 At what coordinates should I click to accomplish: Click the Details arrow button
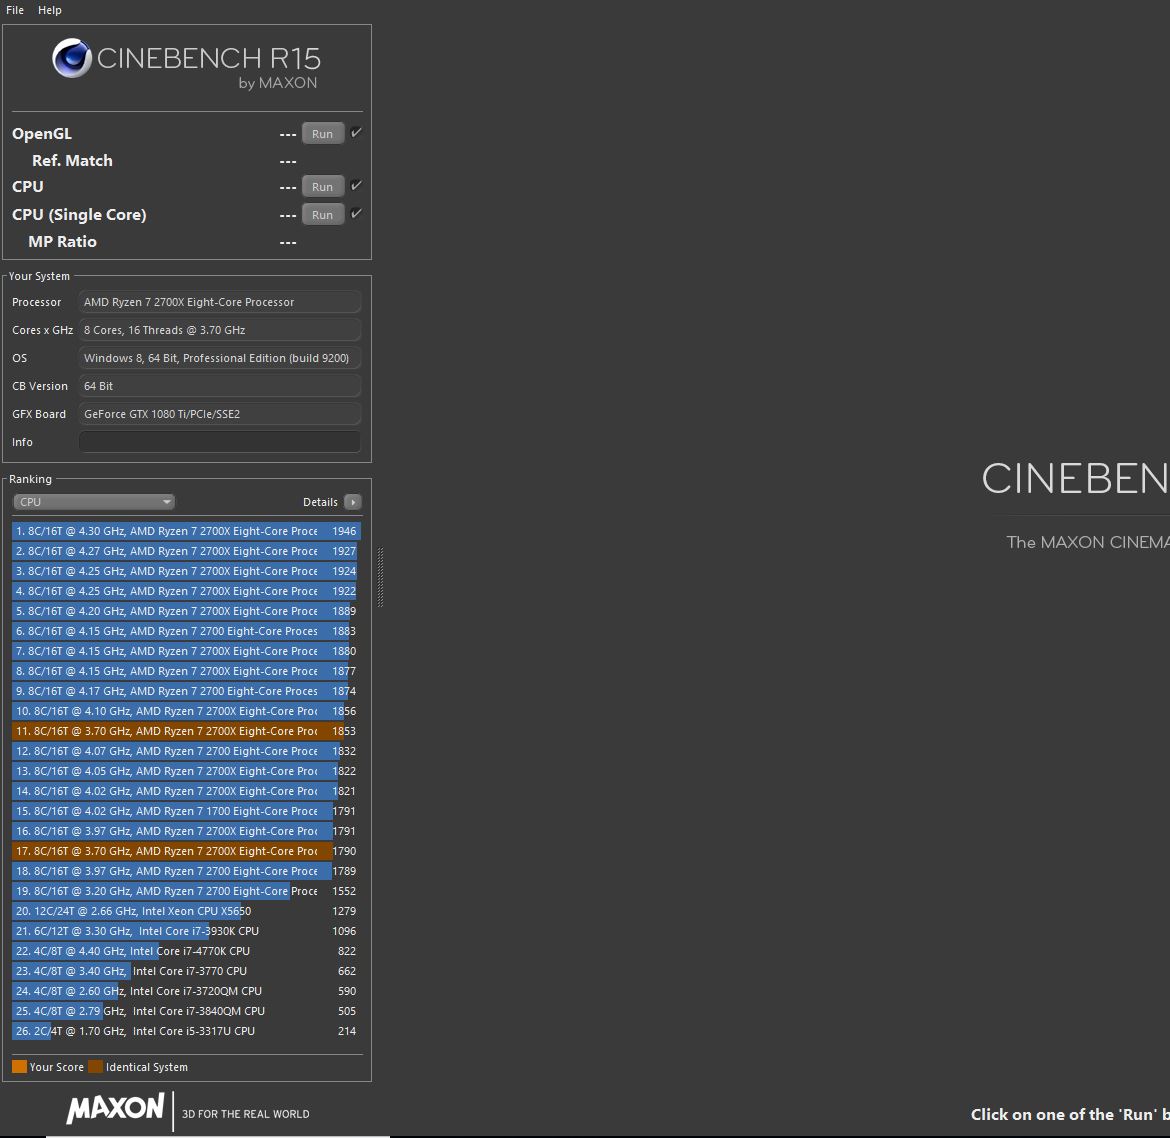click(x=353, y=502)
